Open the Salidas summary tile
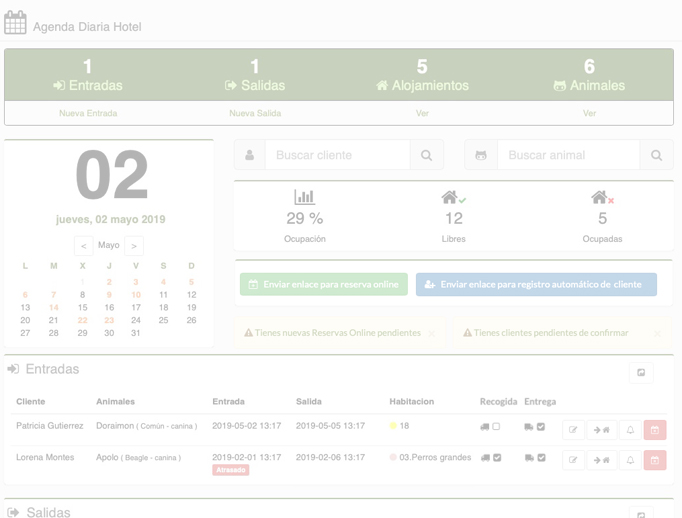 tap(255, 75)
